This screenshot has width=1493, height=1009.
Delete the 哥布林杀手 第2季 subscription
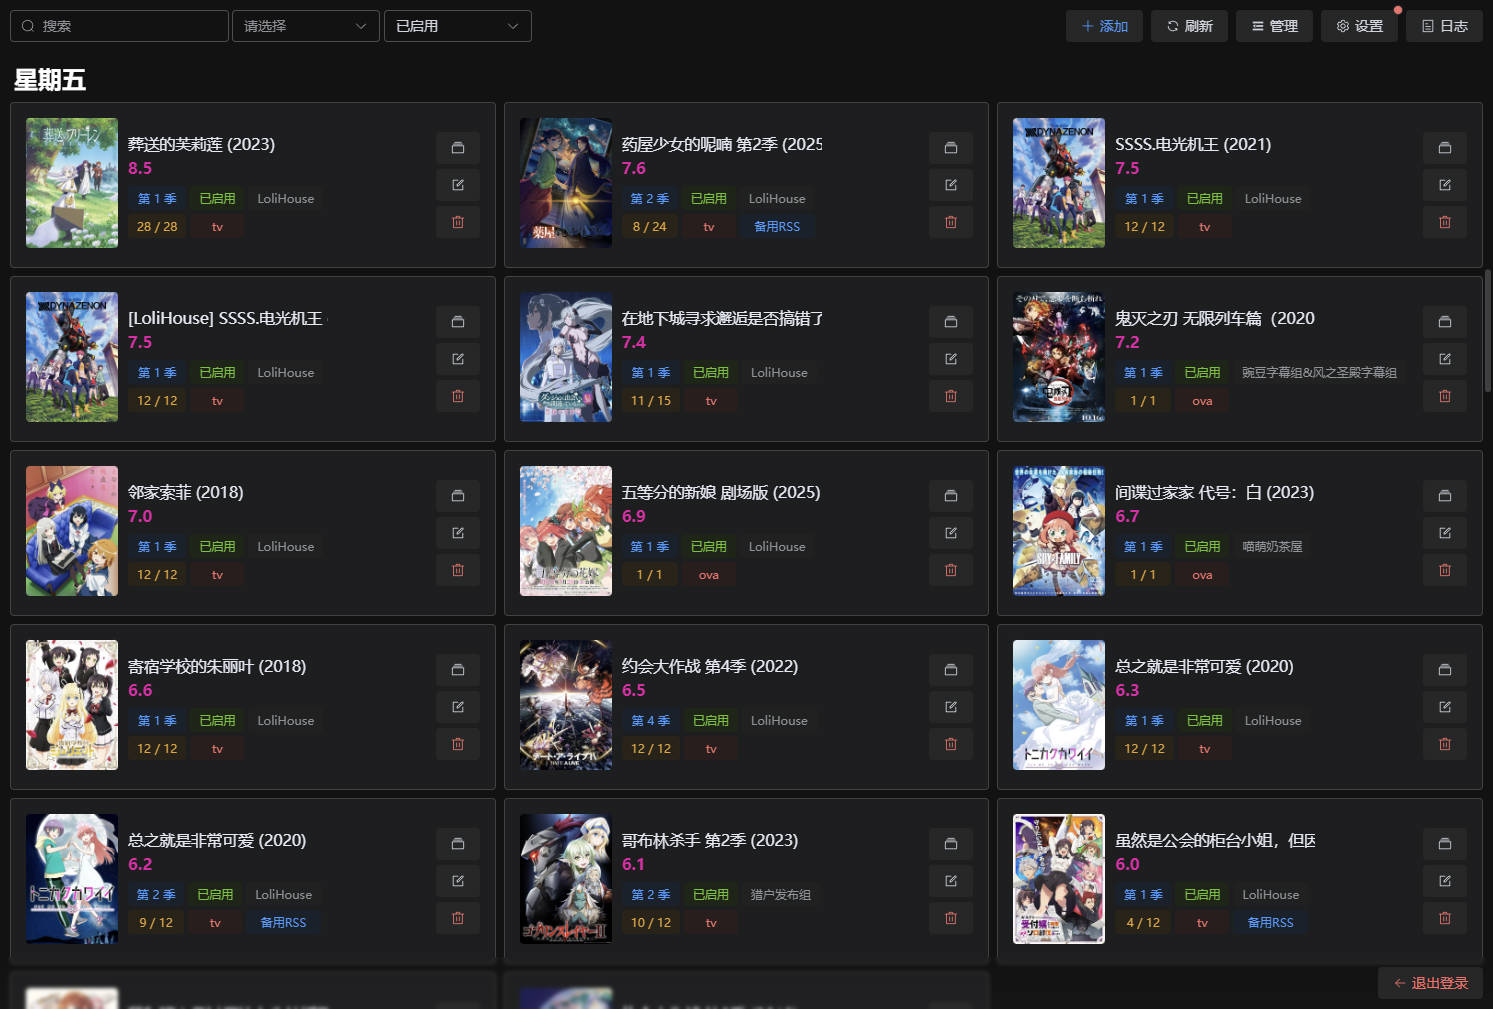(950, 918)
